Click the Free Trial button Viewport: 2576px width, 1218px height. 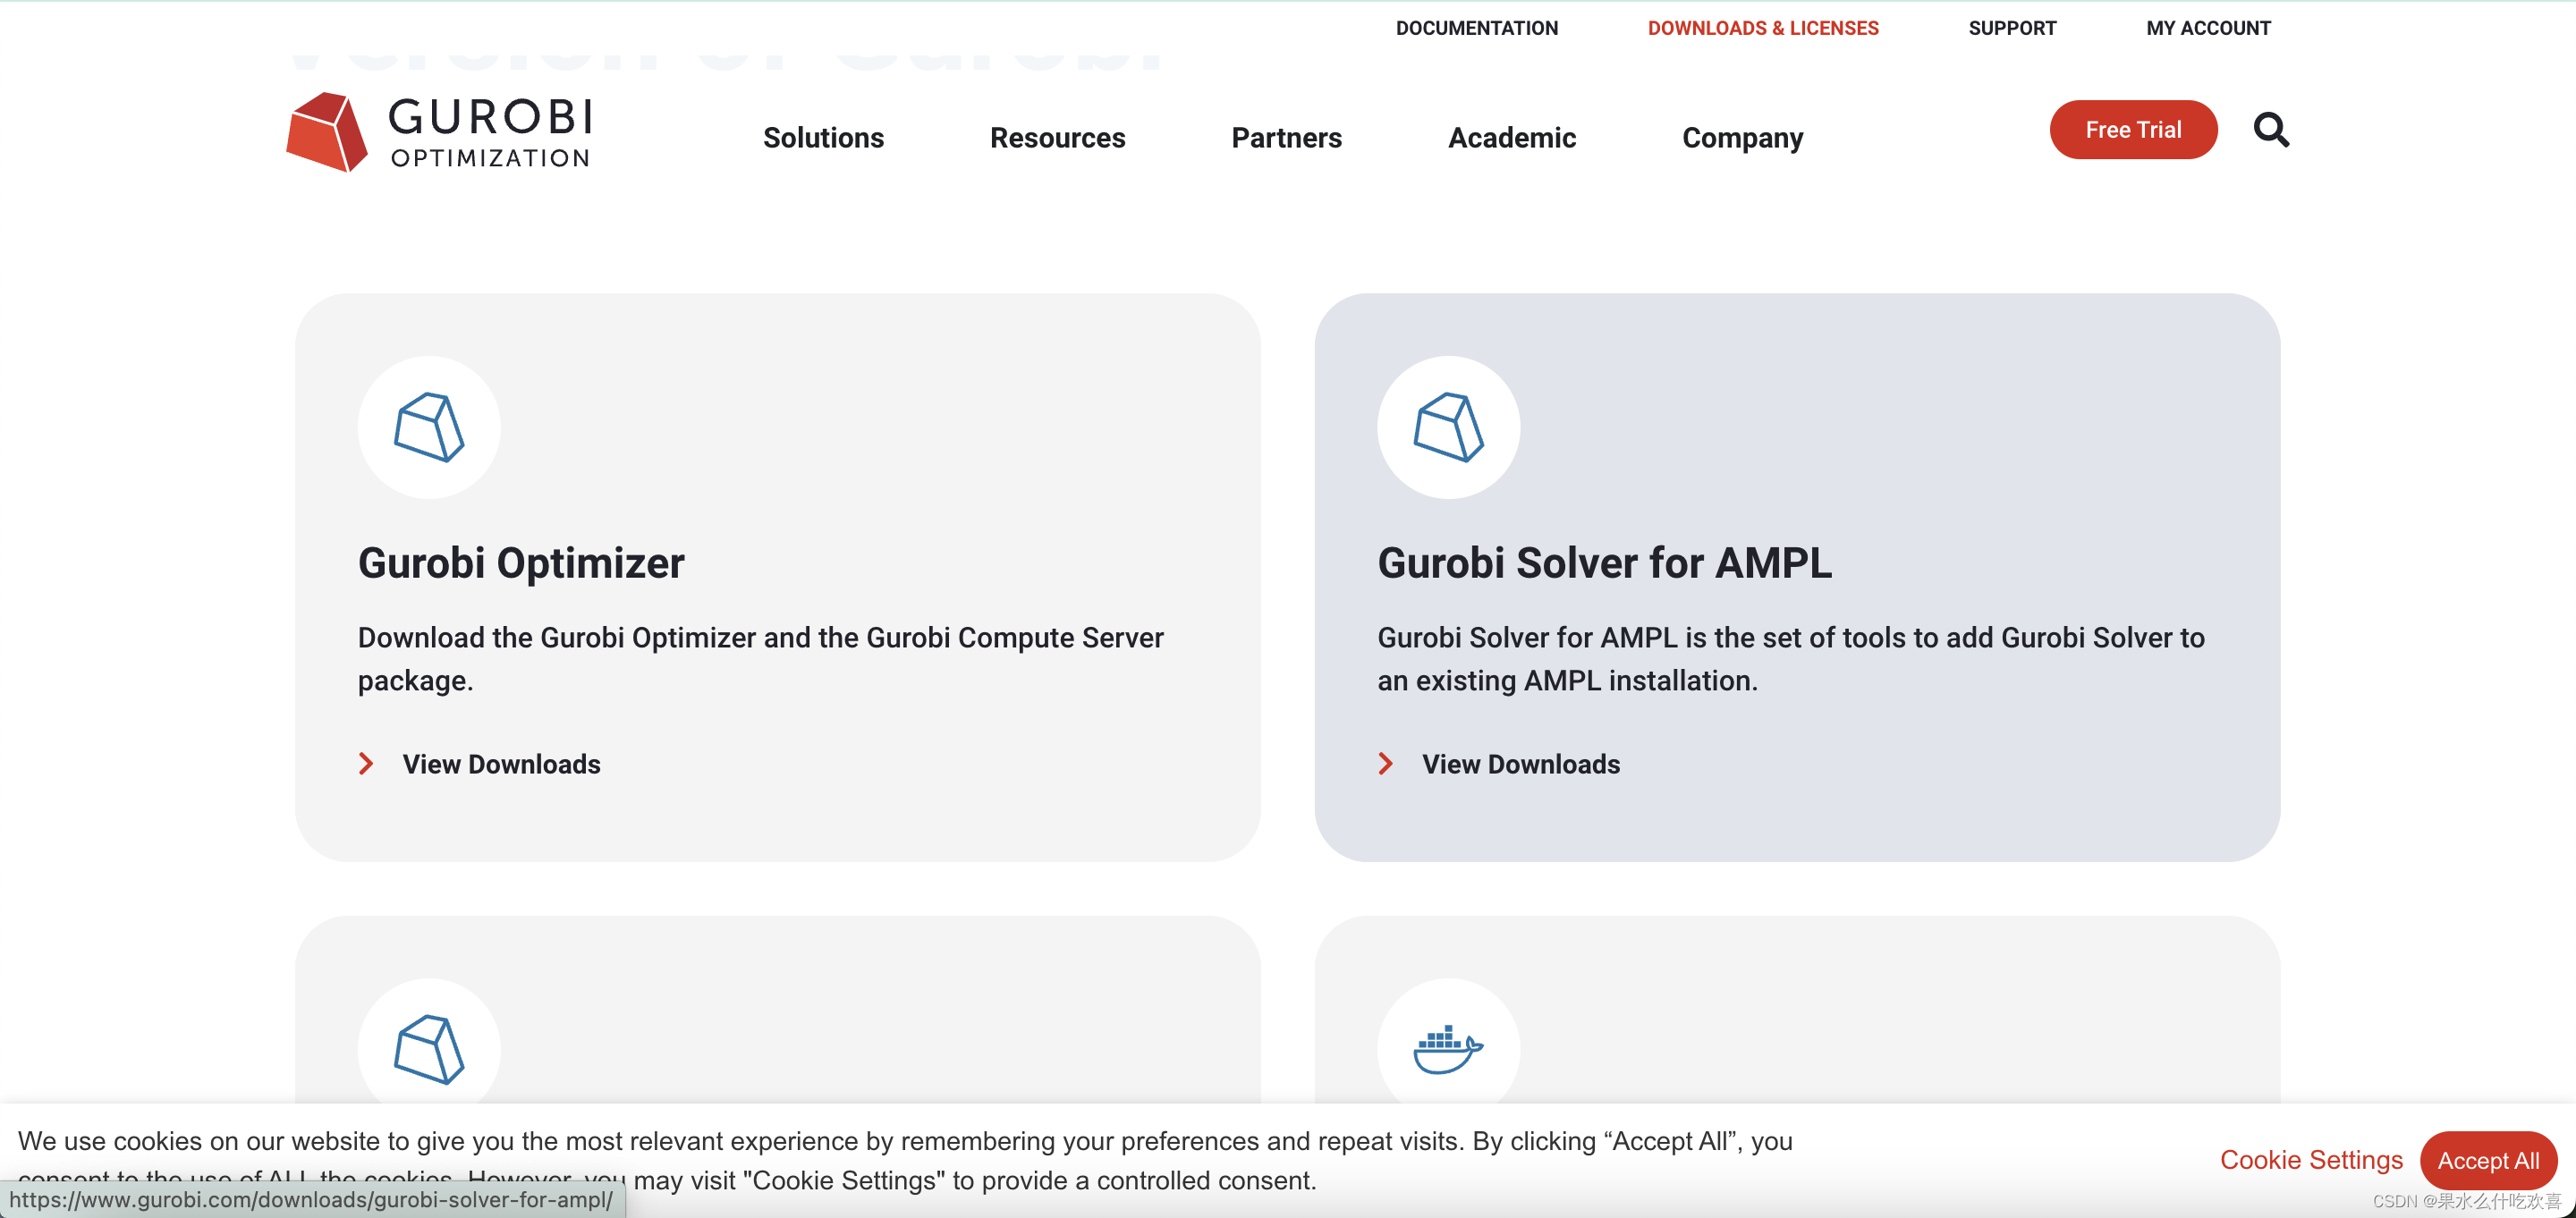click(x=2132, y=130)
